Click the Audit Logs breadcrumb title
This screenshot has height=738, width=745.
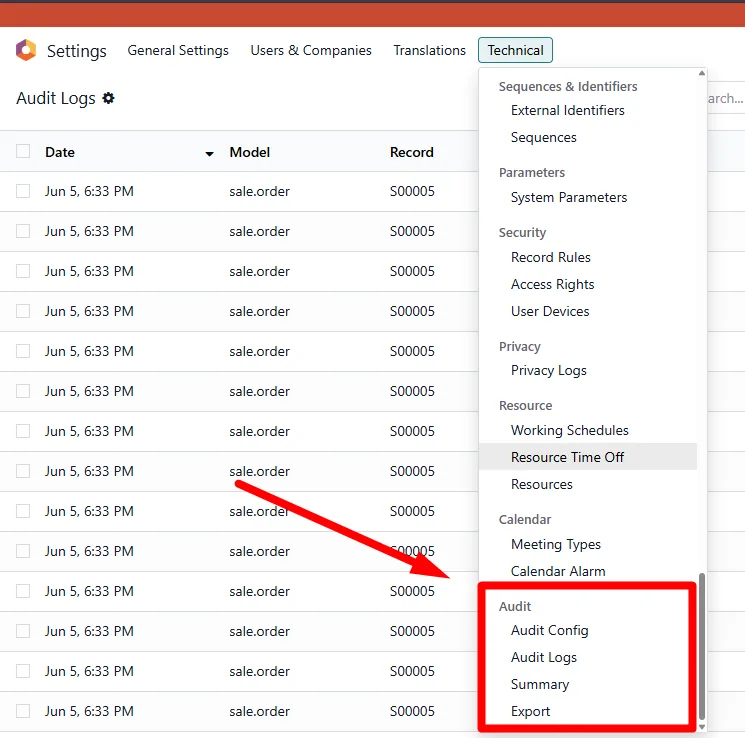[x=56, y=98]
